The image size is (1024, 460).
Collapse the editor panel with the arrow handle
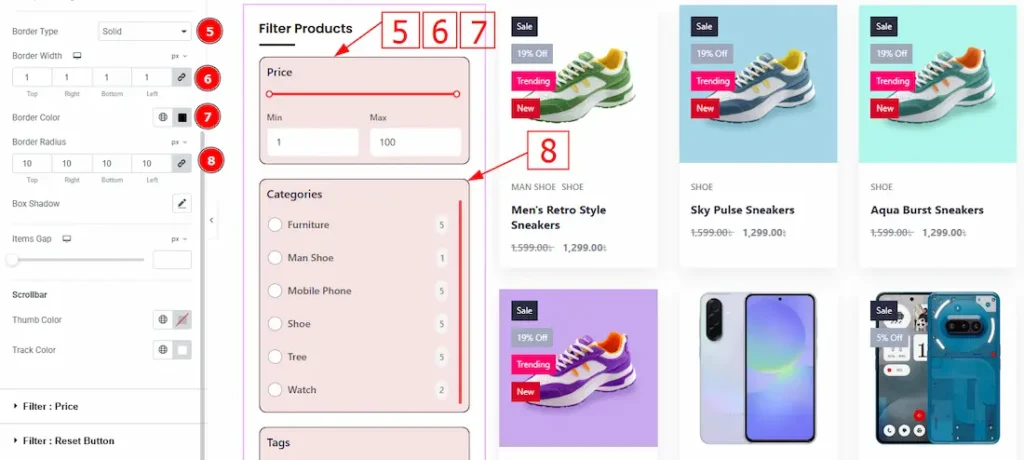tap(211, 220)
